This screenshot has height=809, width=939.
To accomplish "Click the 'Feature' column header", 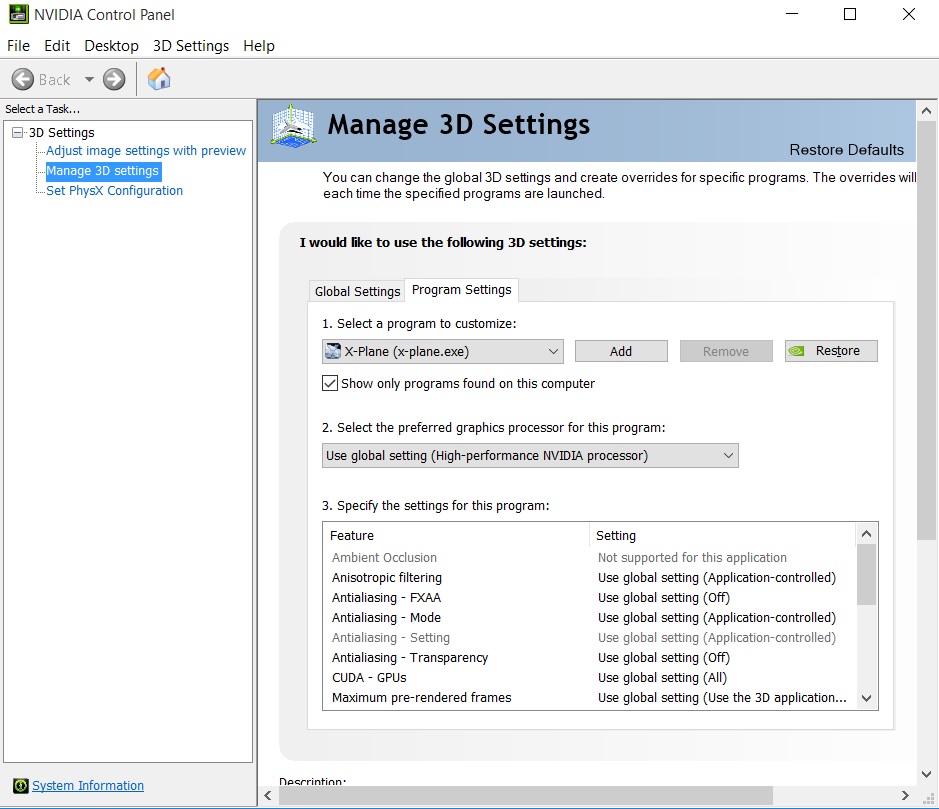I will tap(456, 535).
